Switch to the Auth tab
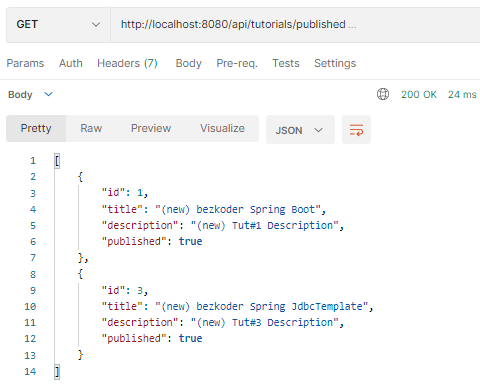 point(71,63)
